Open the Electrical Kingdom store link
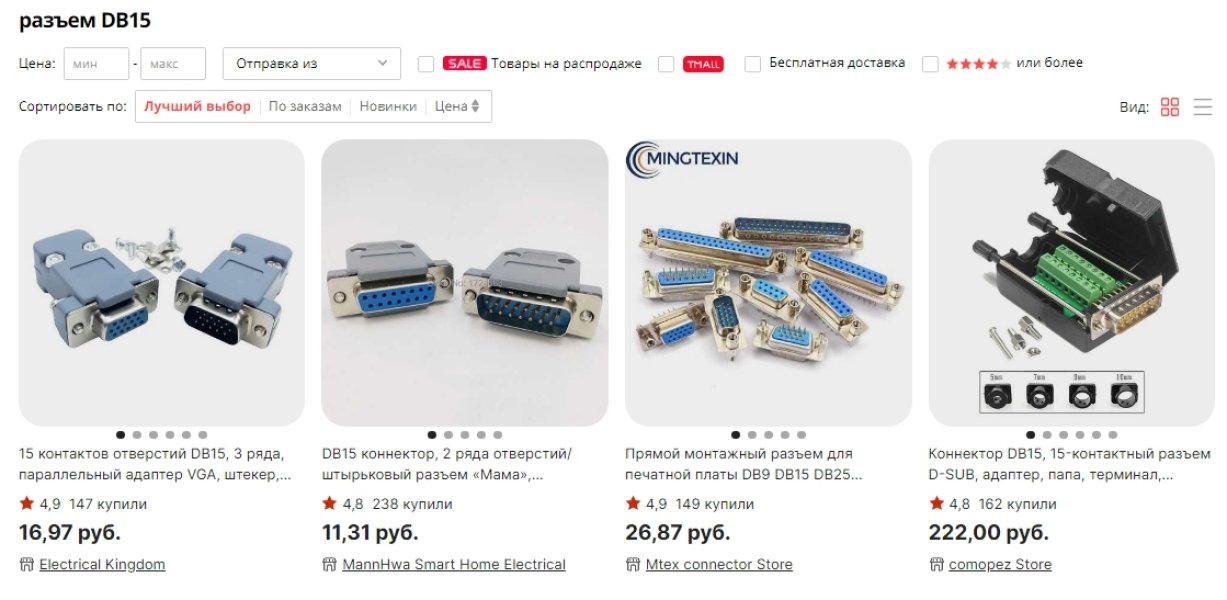The width and height of the screenshot is (1227, 600). (102, 565)
